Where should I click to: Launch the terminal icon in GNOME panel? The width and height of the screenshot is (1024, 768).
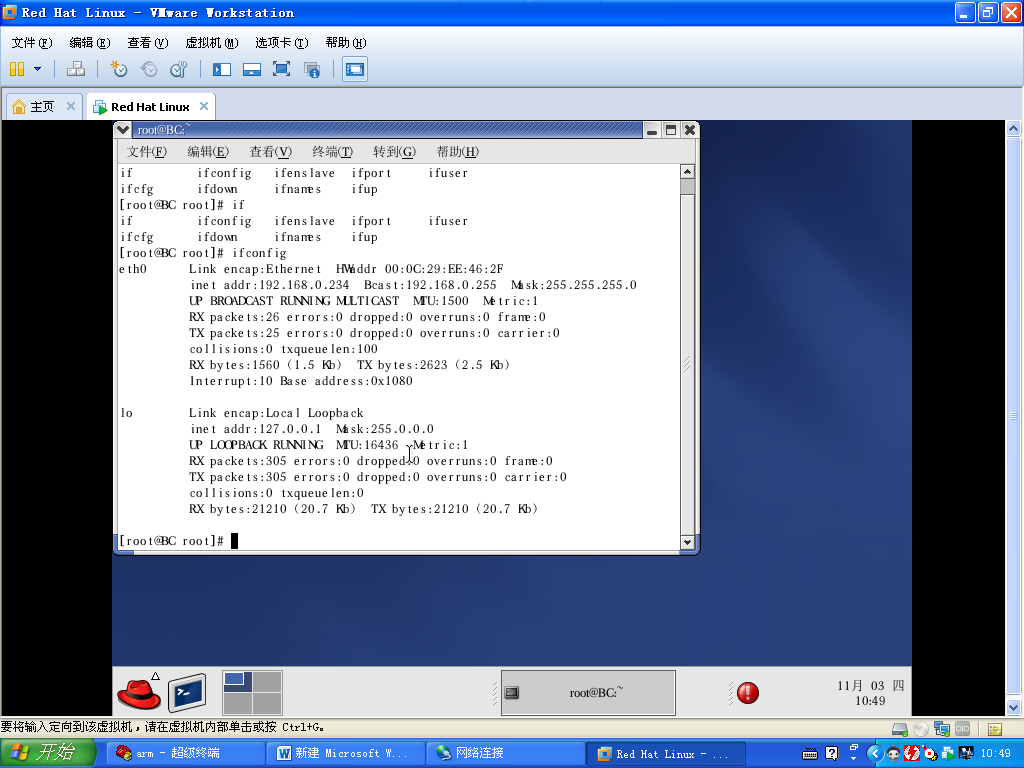tap(187, 692)
